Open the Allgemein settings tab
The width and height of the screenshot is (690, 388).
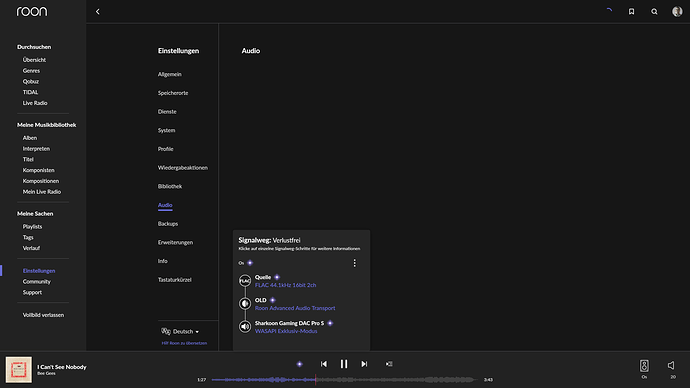coord(169,74)
